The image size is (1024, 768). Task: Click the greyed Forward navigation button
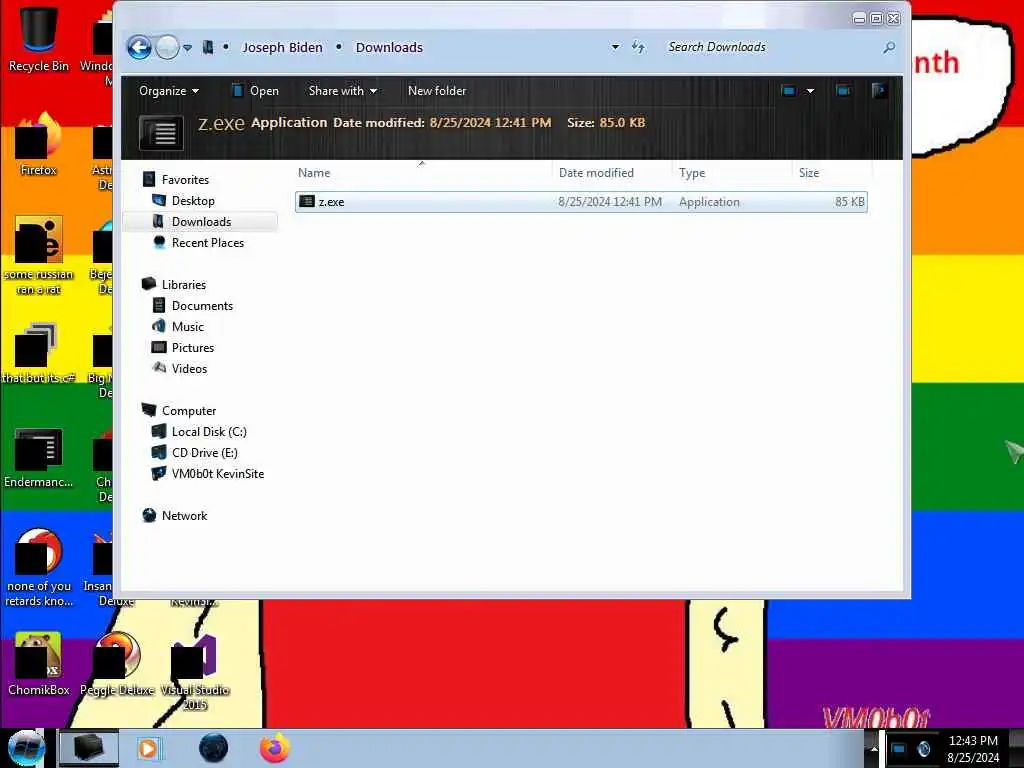(167, 47)
